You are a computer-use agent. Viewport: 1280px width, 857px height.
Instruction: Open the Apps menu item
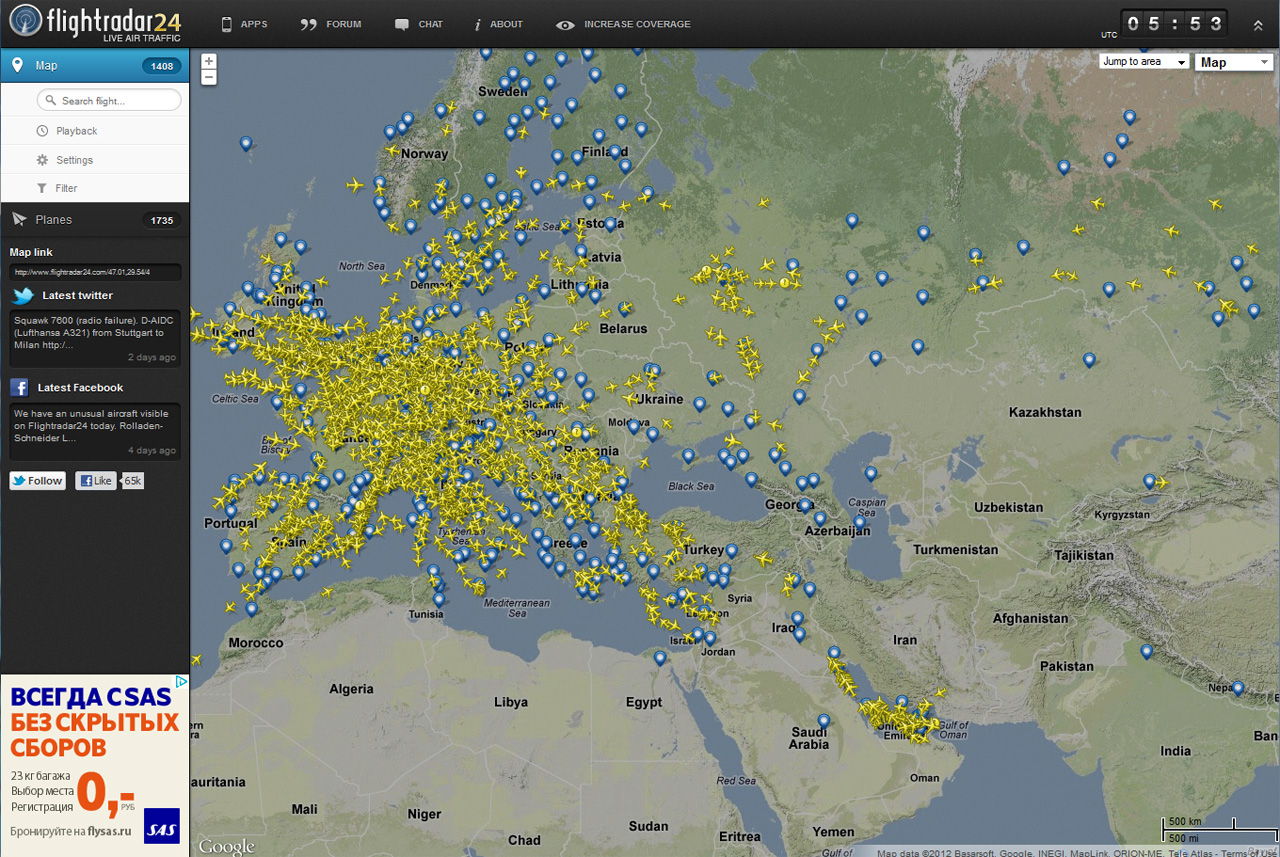[244, 24]
